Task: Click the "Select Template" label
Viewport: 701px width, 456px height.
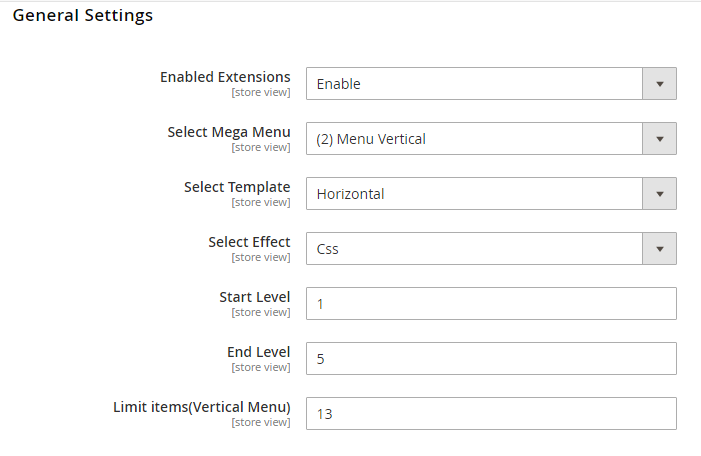Action: tap(237, 187)
